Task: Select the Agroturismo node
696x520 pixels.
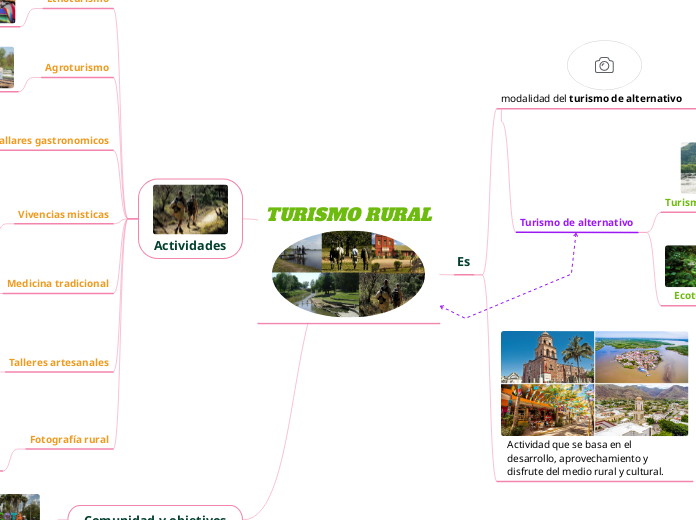Action: click(77, 67)
